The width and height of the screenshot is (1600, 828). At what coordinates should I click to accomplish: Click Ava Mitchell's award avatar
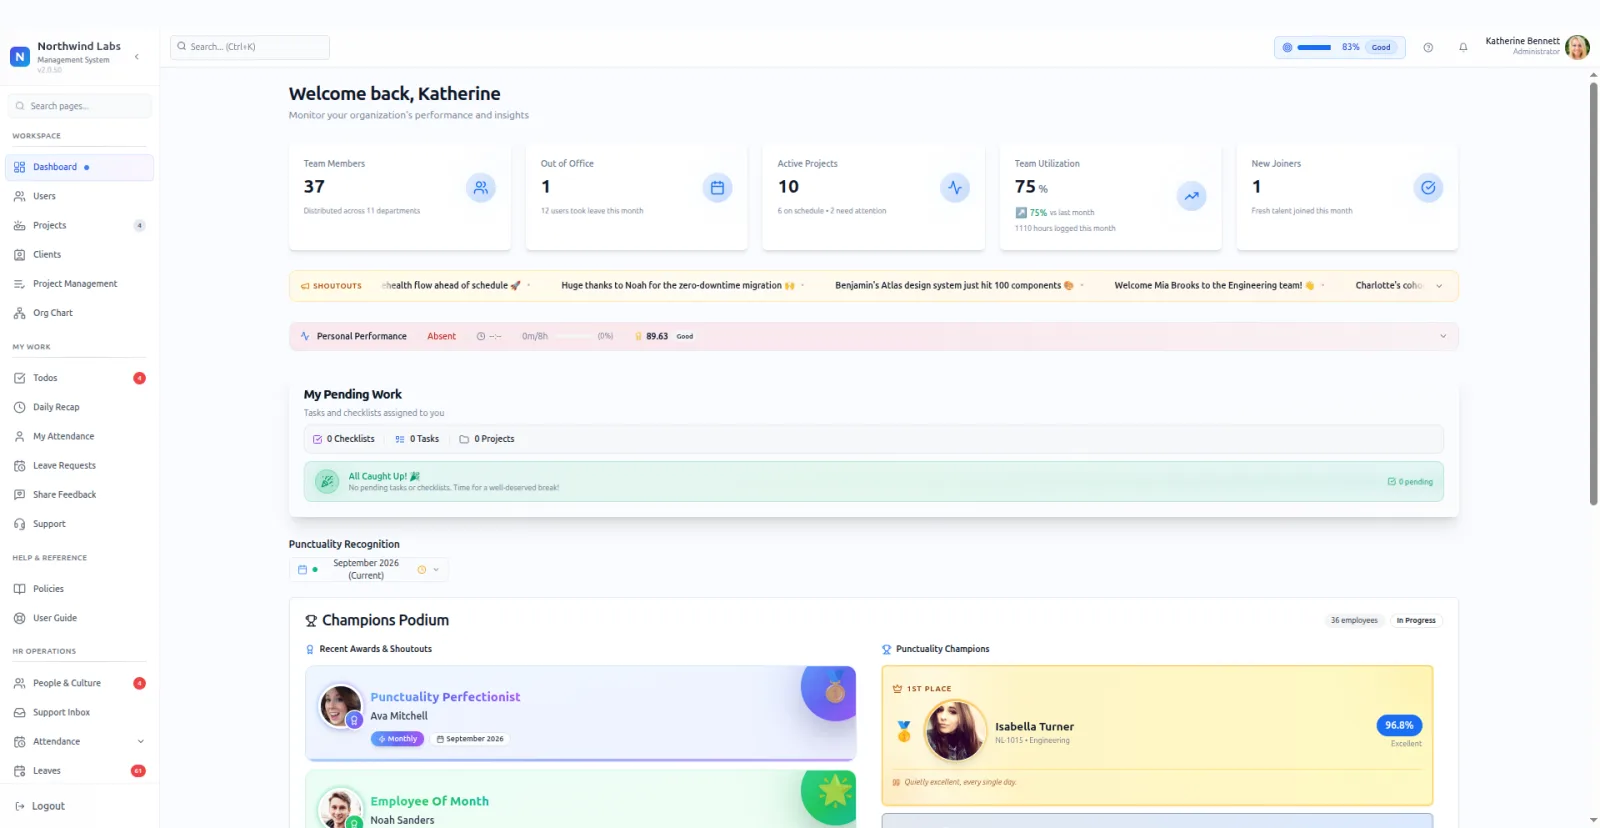click(x=340, y=706)
